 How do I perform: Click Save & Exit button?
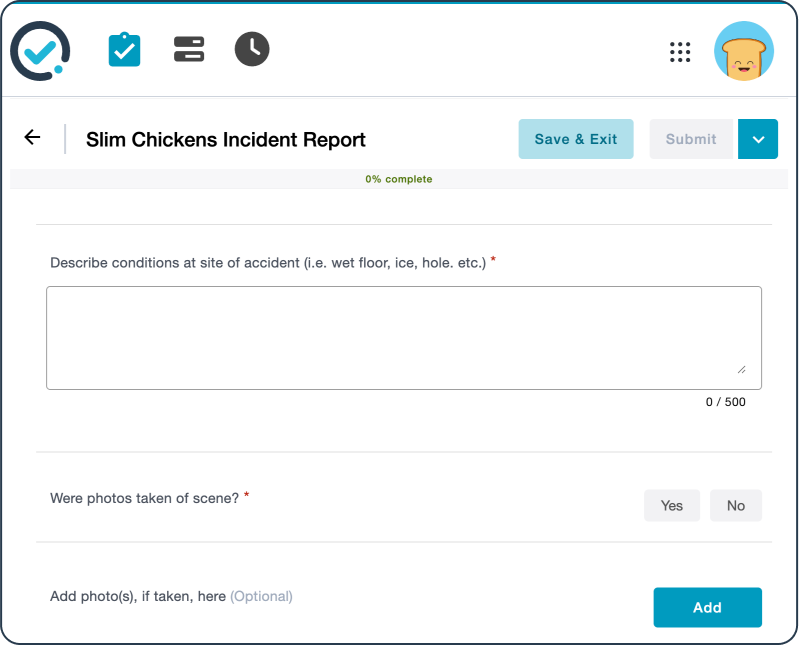[576, 139]
